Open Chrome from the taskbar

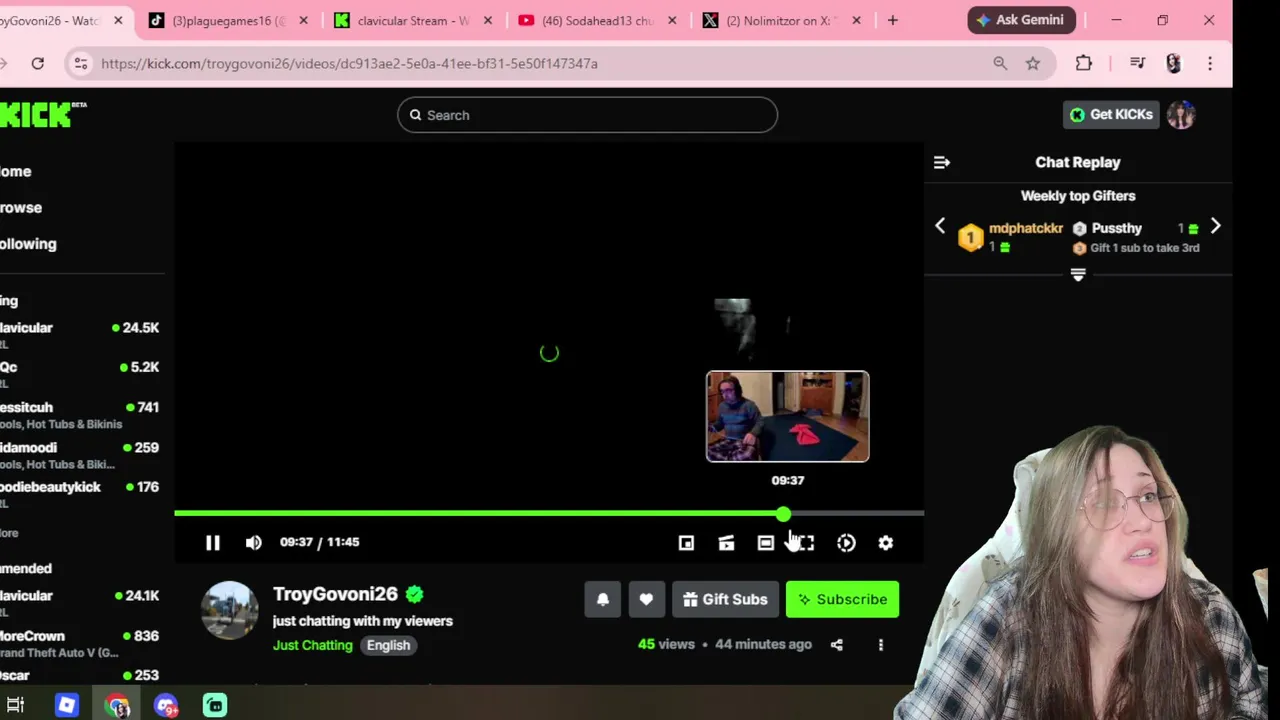tap(118, 706)
